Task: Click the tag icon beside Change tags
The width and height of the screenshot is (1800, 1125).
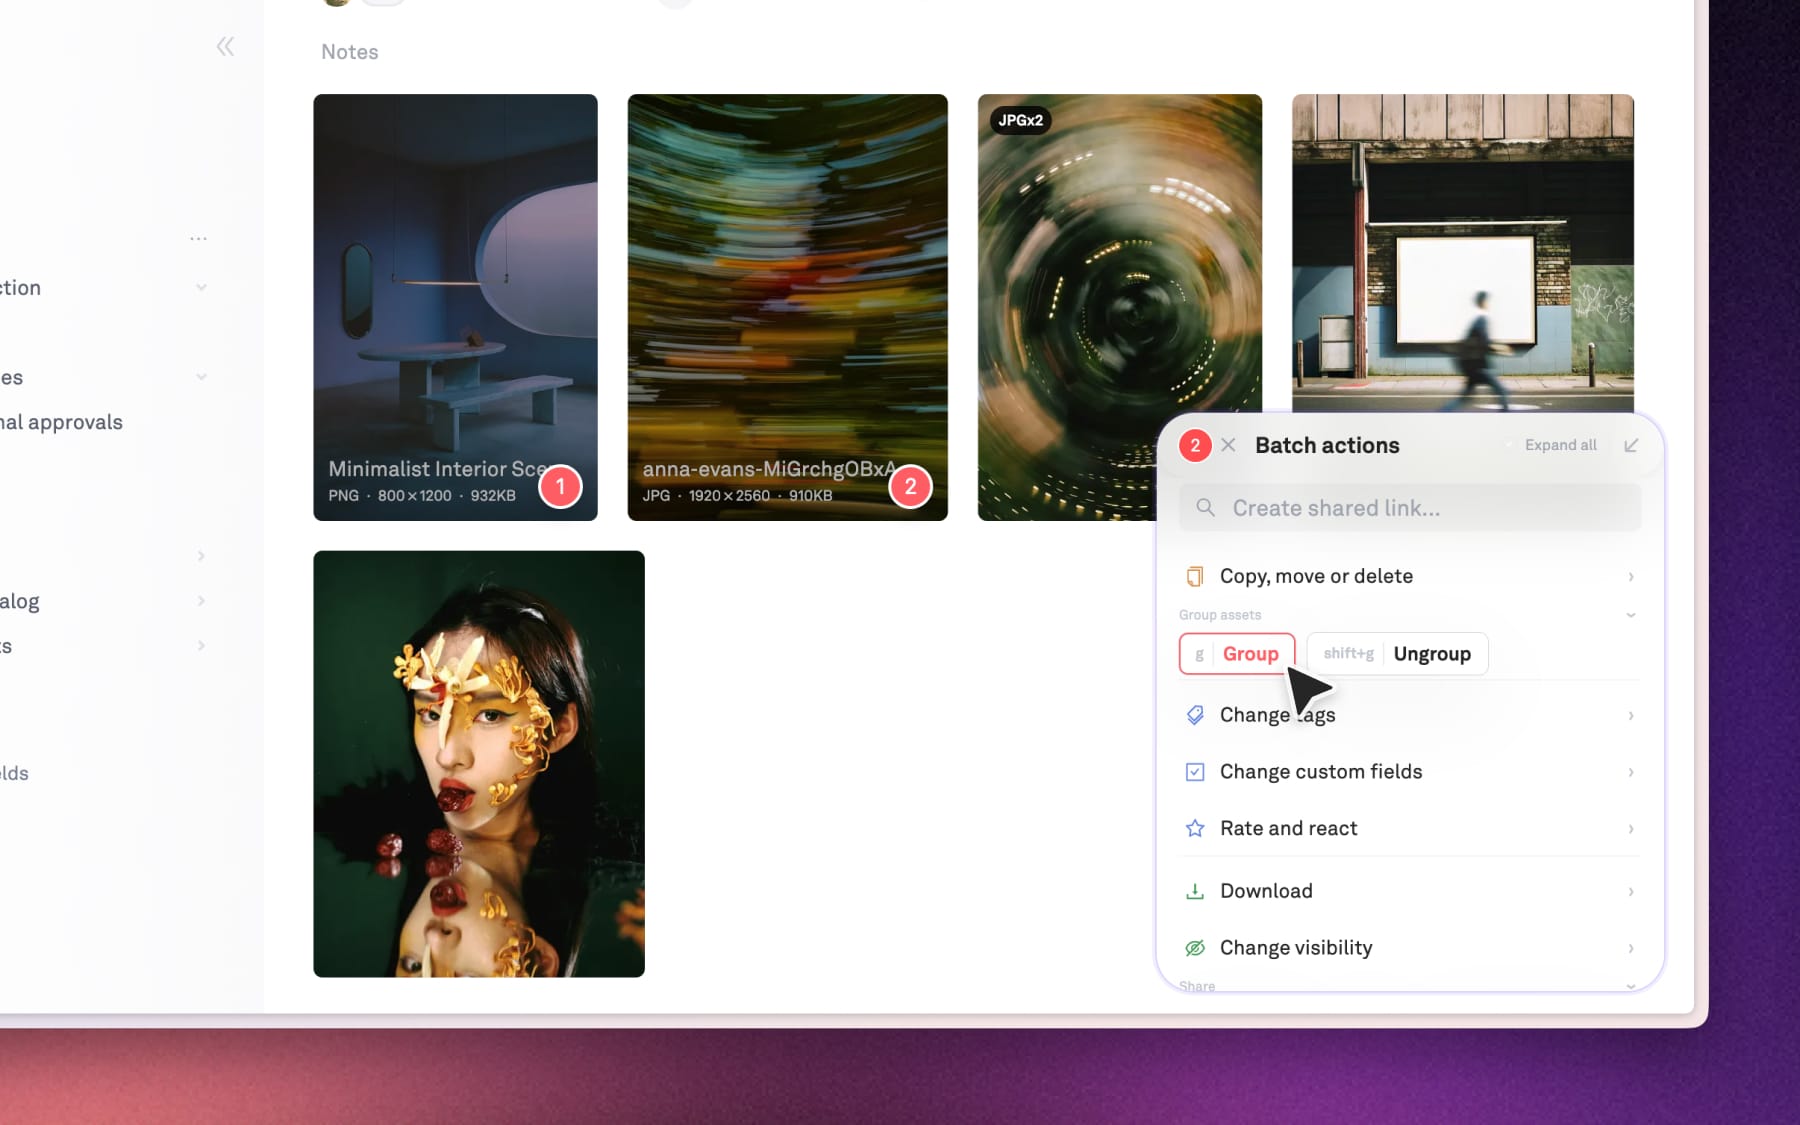Action: pos(1194,715)
